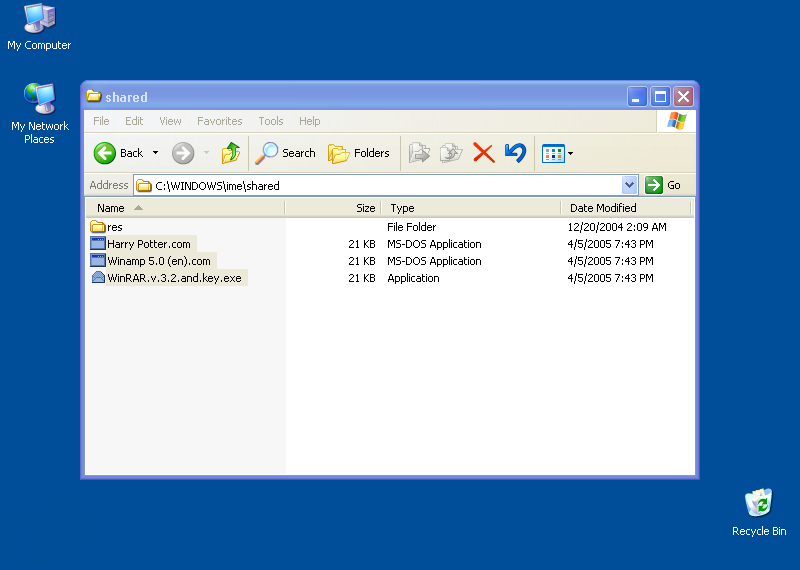Maximize the shared window
This screenshot has height=570, width=800.
click(x=660, y=96)
